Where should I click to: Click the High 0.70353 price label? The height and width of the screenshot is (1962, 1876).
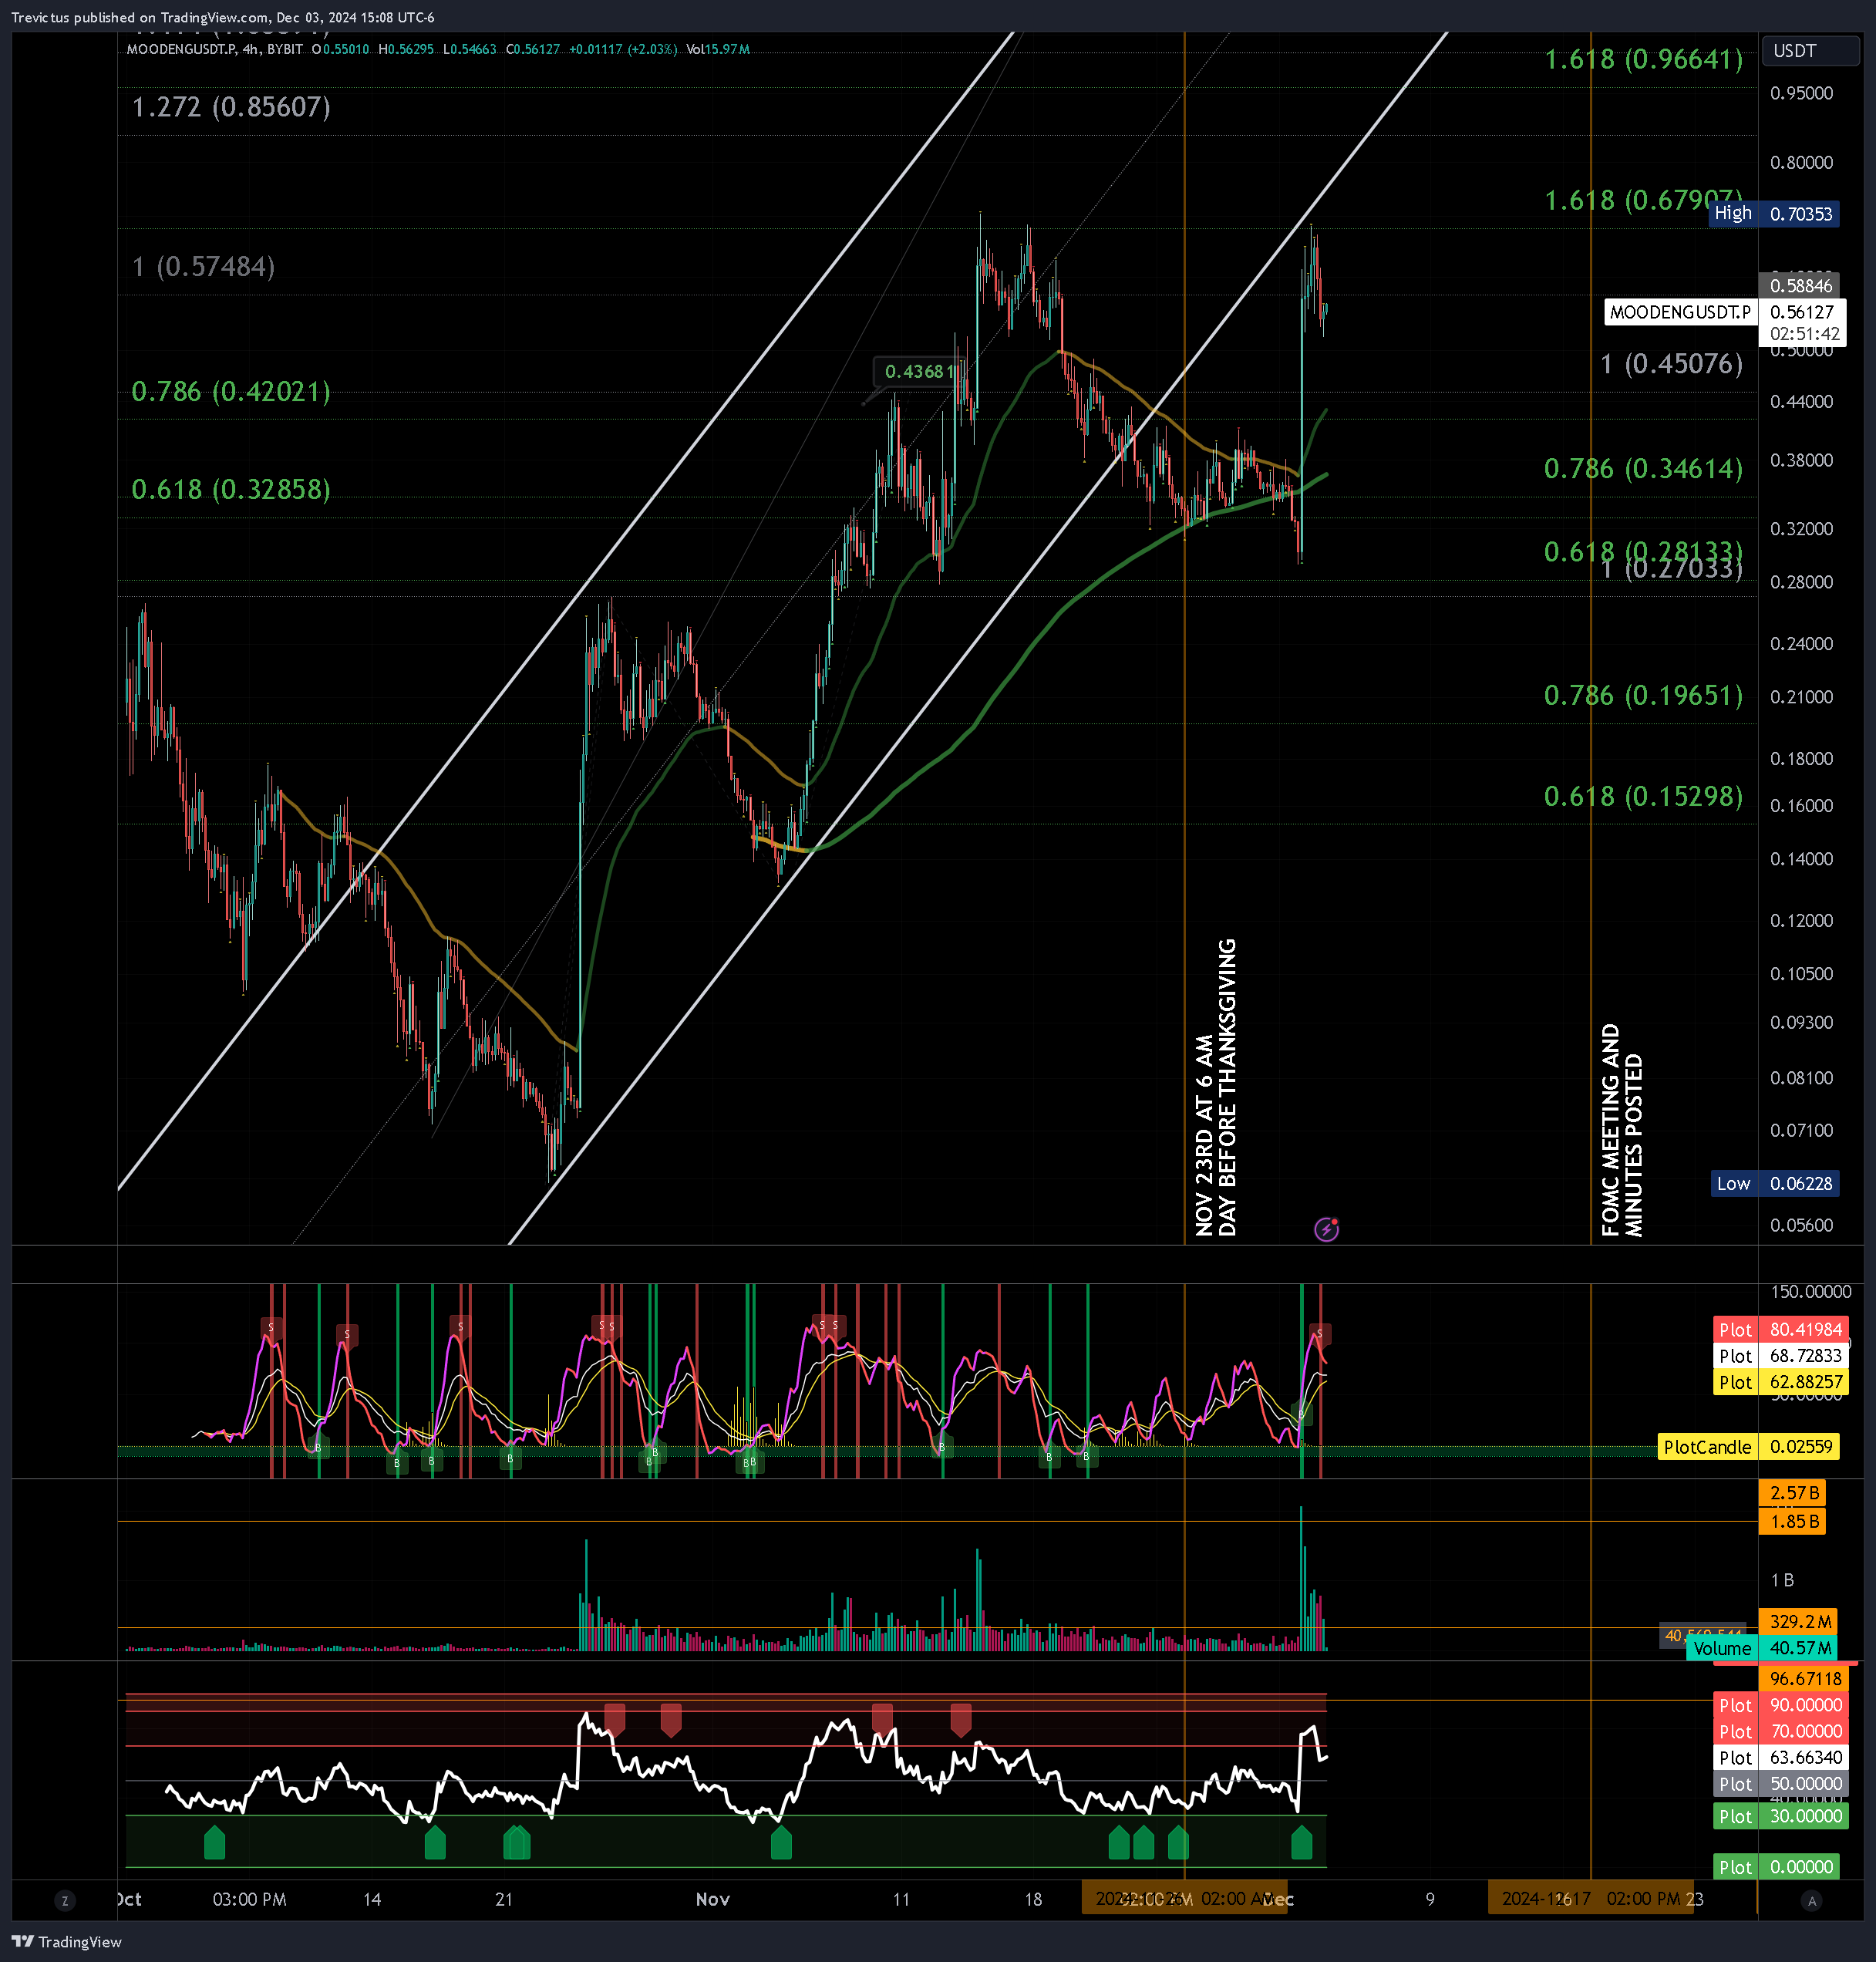coord(1773,214)
